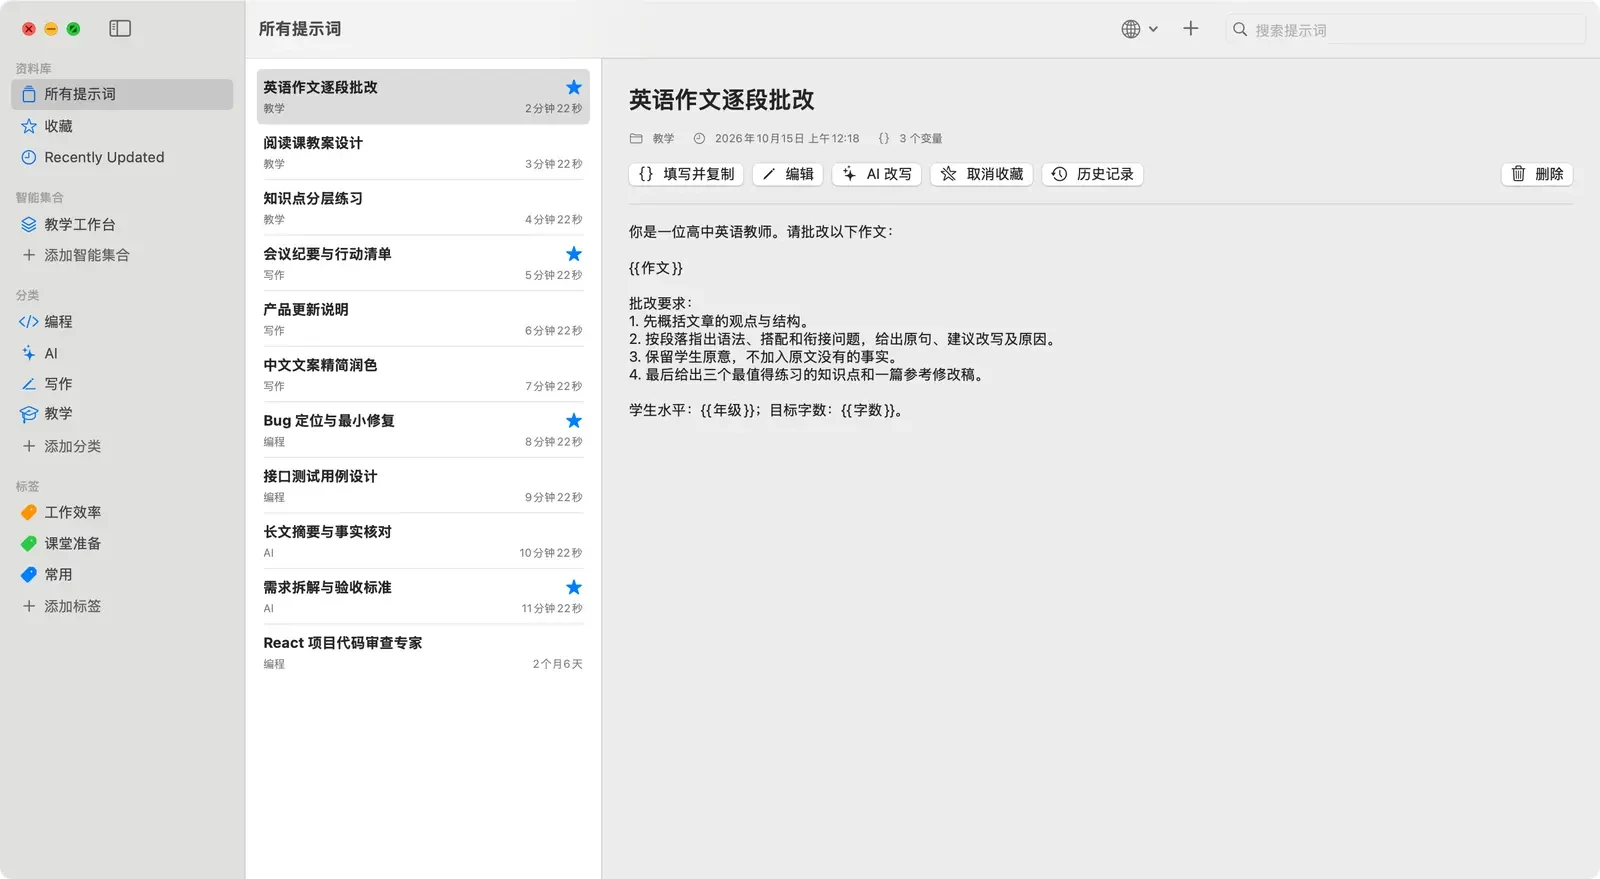Select the blue 常用 tag
The height and width of the screenshot is (879, 1600).
(122, 574)
